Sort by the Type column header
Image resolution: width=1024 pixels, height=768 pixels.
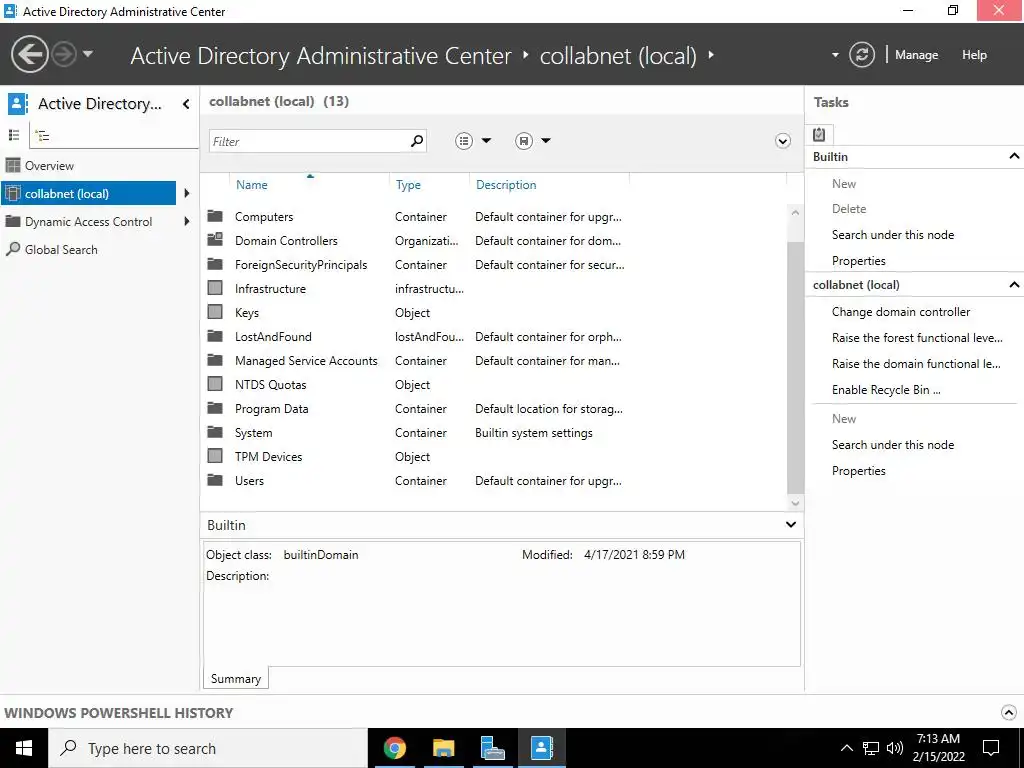408,185
